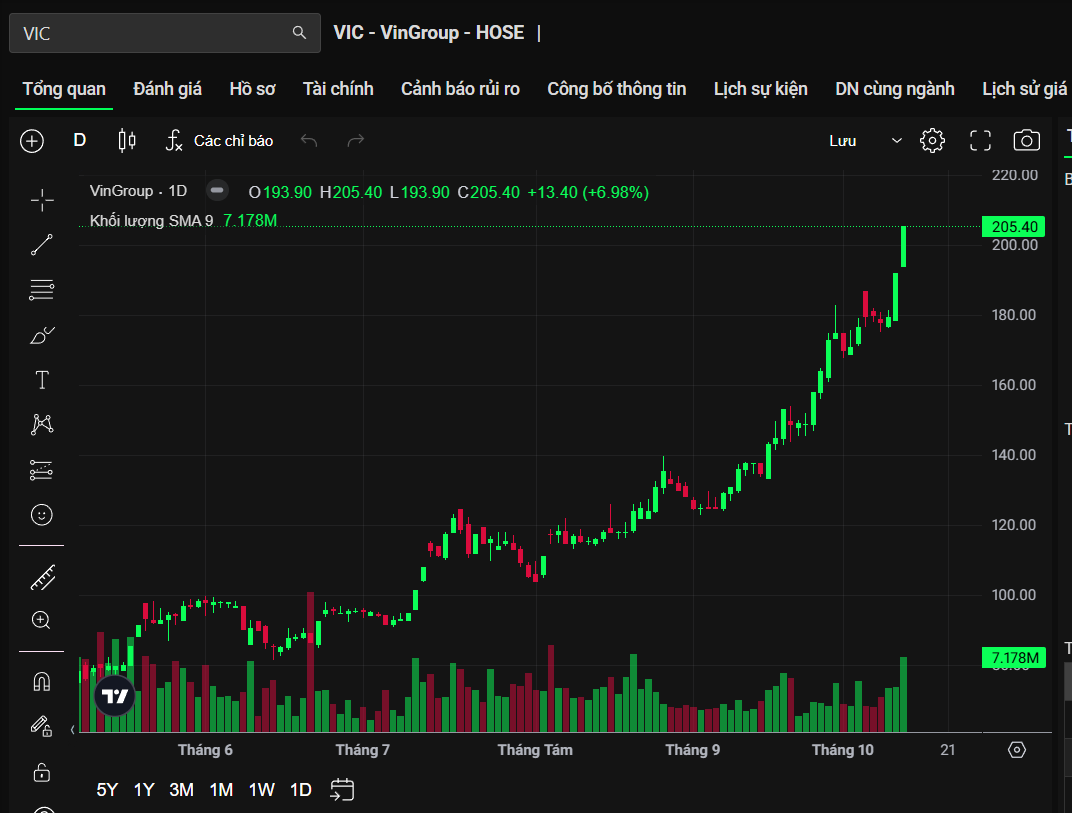
Task: Open the Cảnh báo rủi ro tab
Action: 460,89
